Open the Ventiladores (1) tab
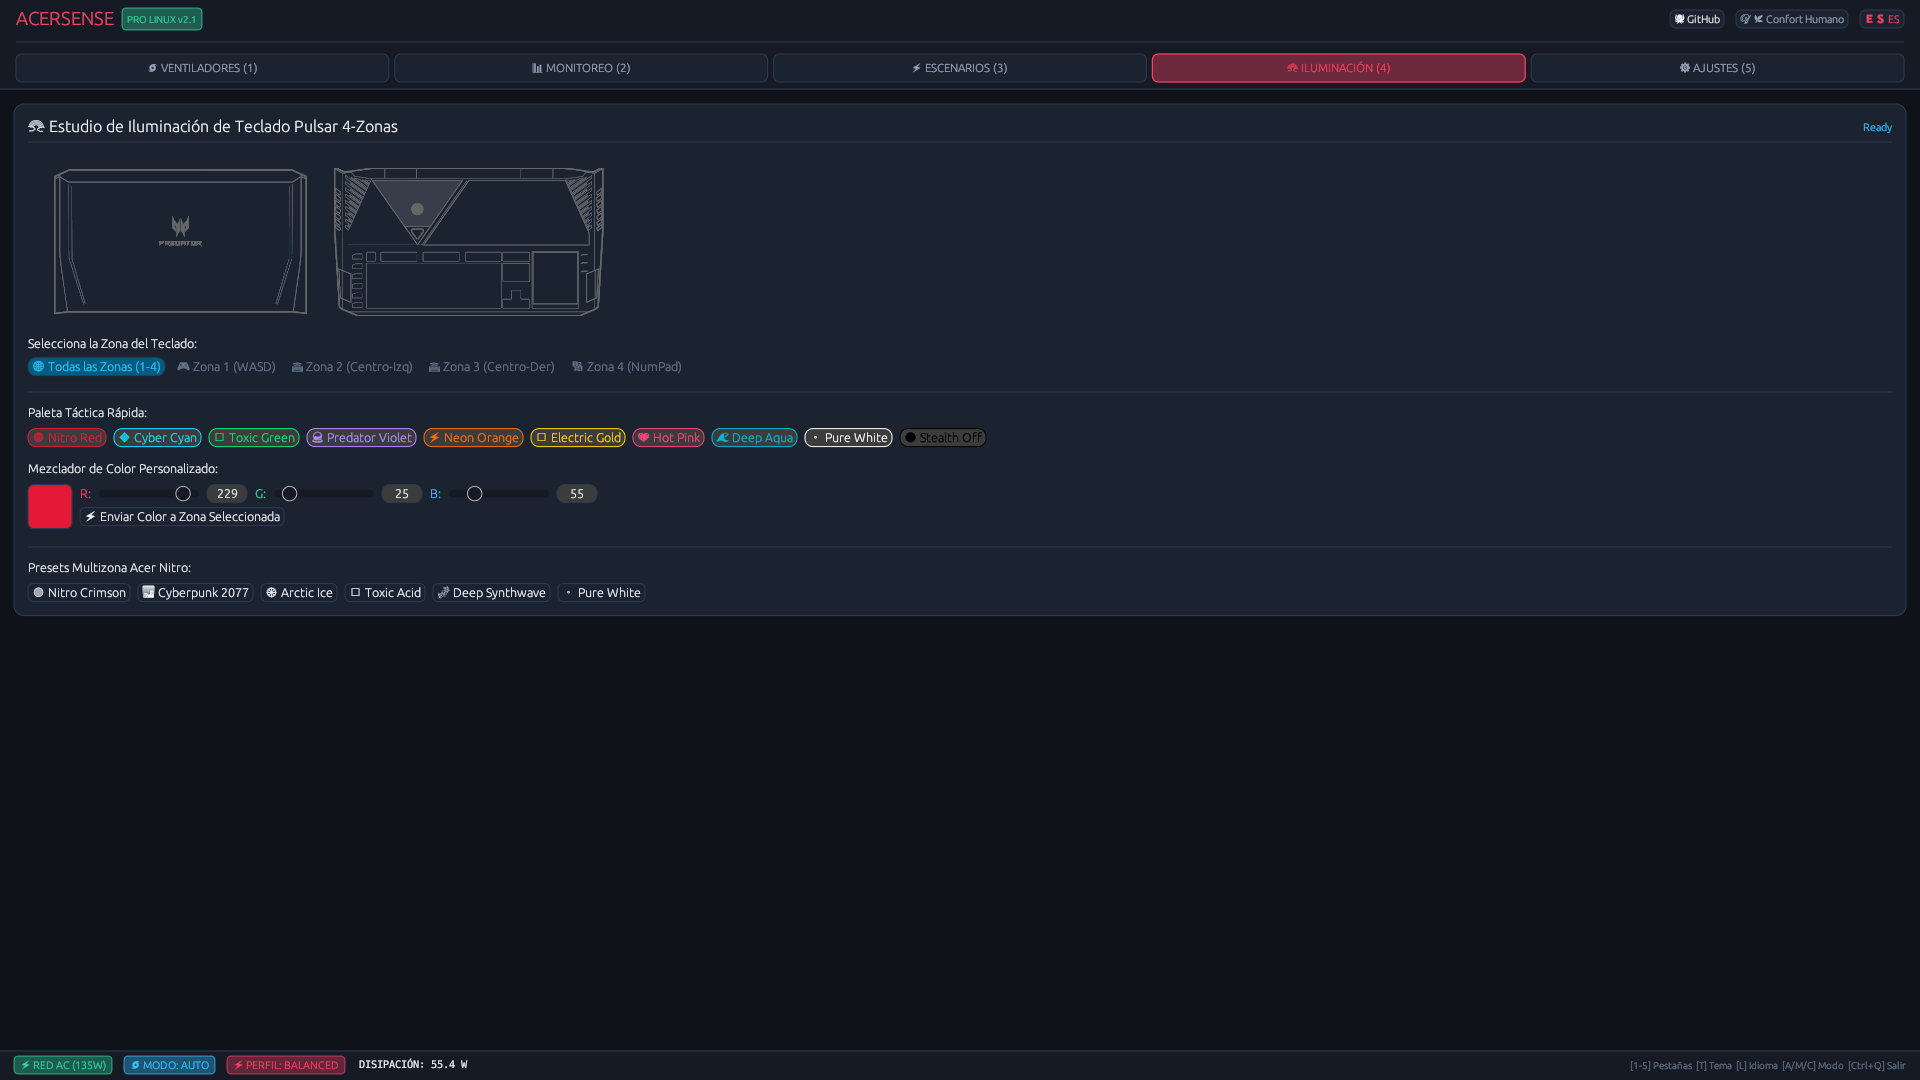 pyautogui.click(x=202, y=68)
